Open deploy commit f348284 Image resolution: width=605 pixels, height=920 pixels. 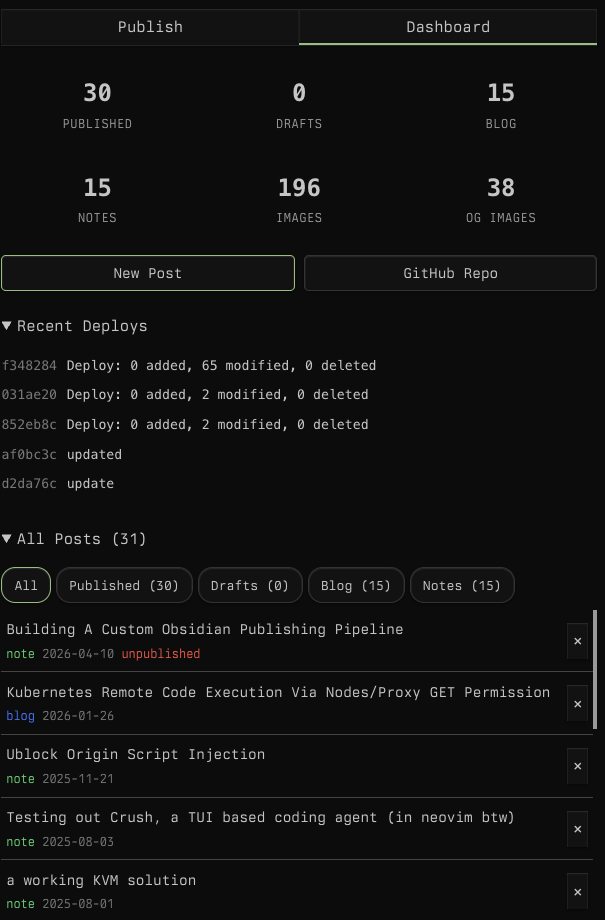(x=30, y=366)
